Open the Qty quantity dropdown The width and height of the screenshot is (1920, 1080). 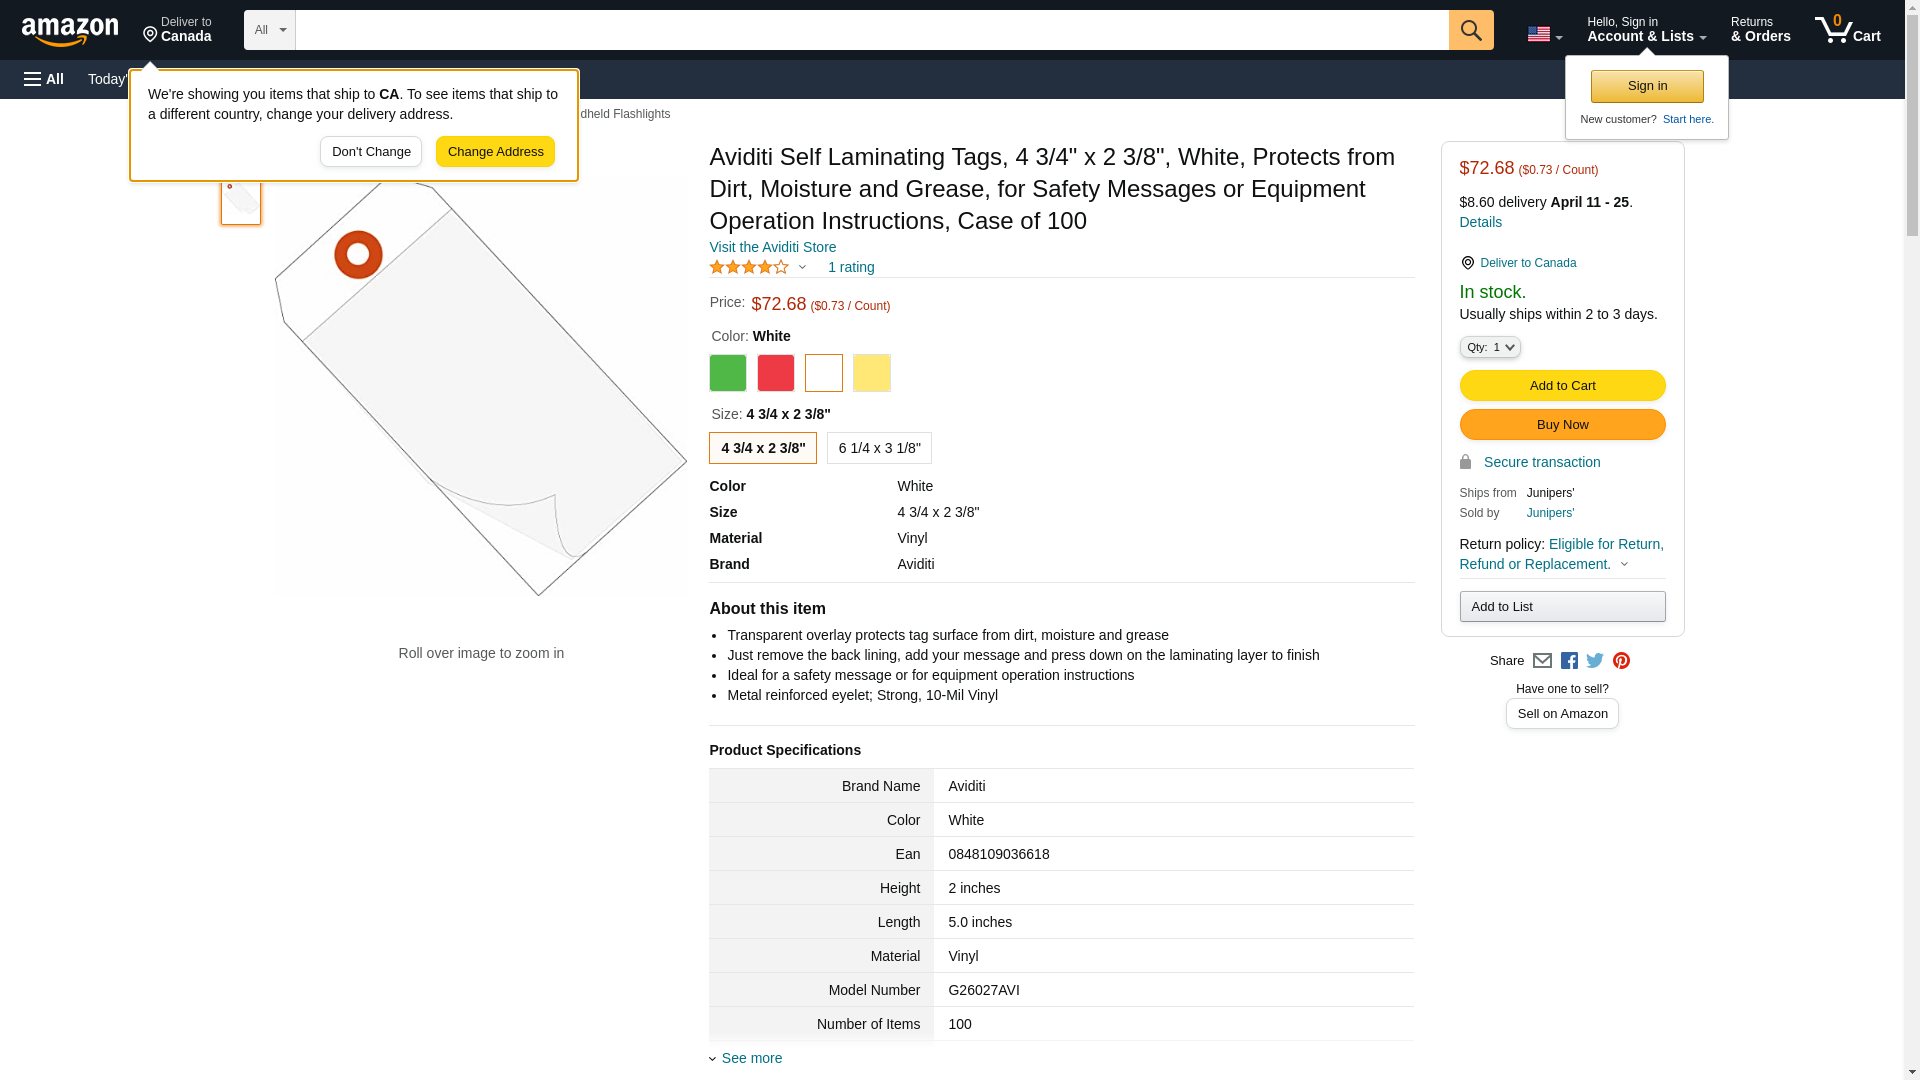tap(1490, 347)
